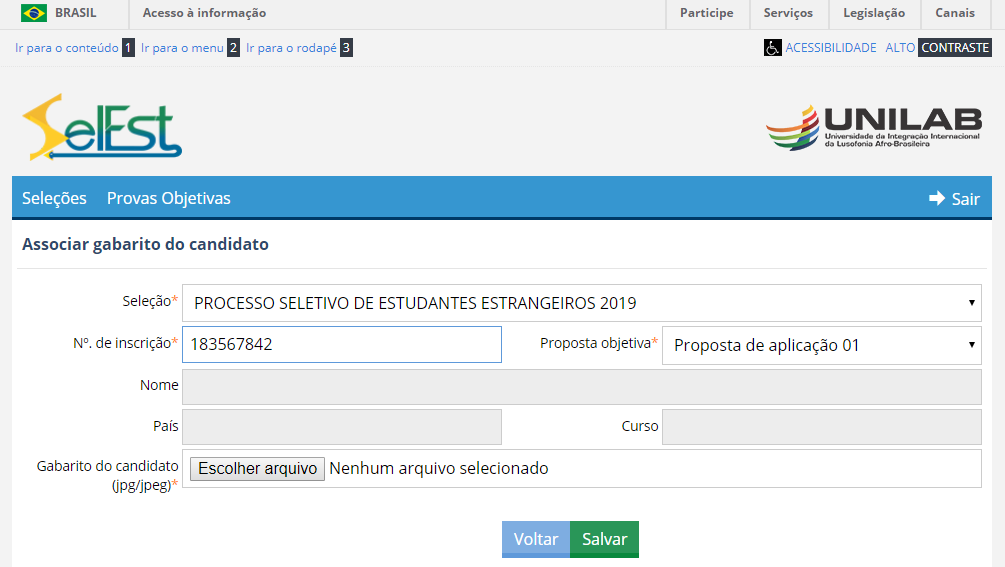Screen dimensions: 1005x567
Task: Click the disabled País field
Action: tap(342, 427)
